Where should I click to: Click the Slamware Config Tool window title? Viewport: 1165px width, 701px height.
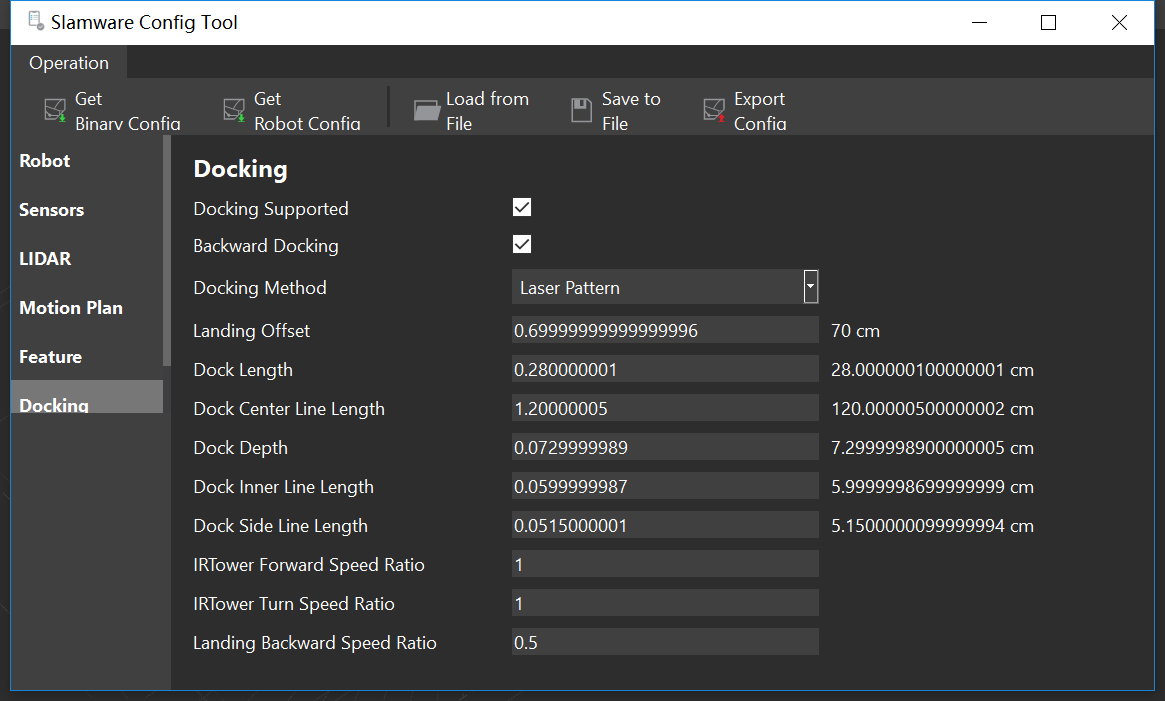(144, 22)
